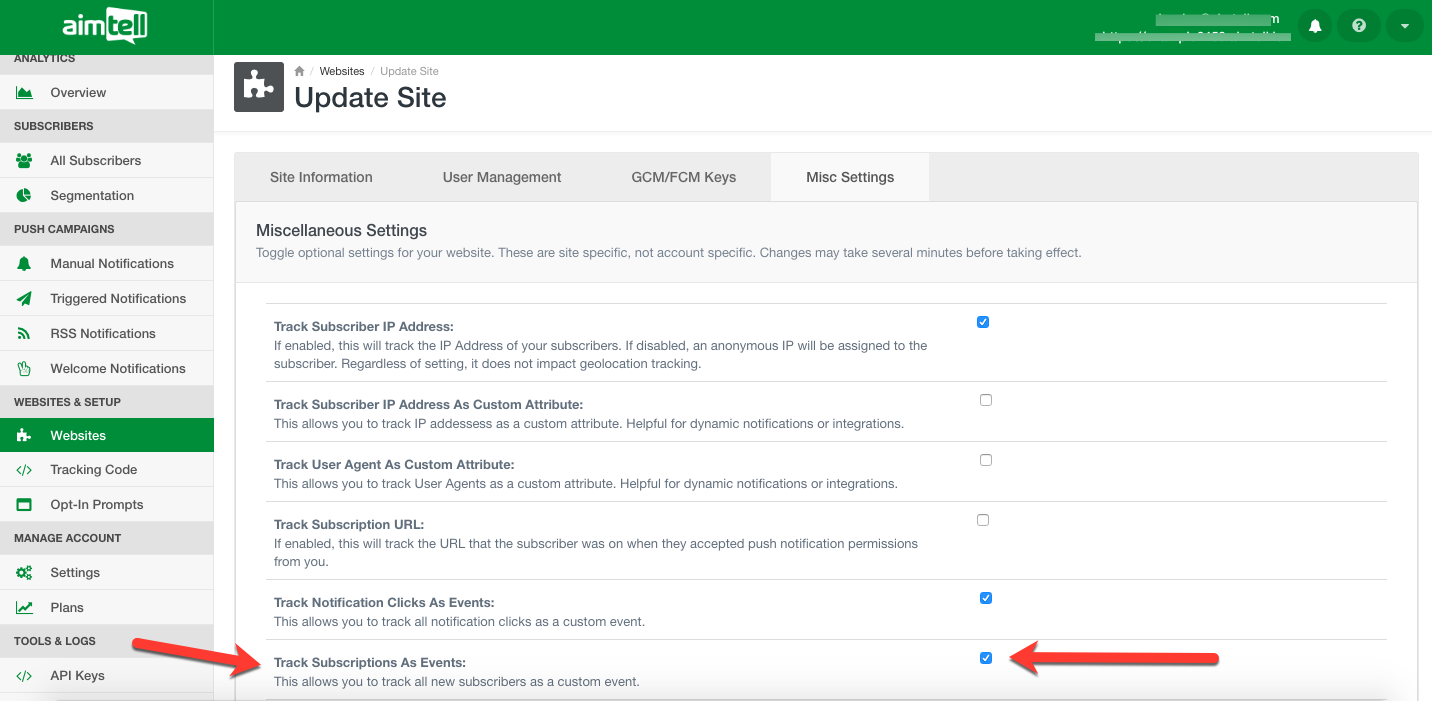
Task: Click the Aimtell logo
Action: point(105,26)
